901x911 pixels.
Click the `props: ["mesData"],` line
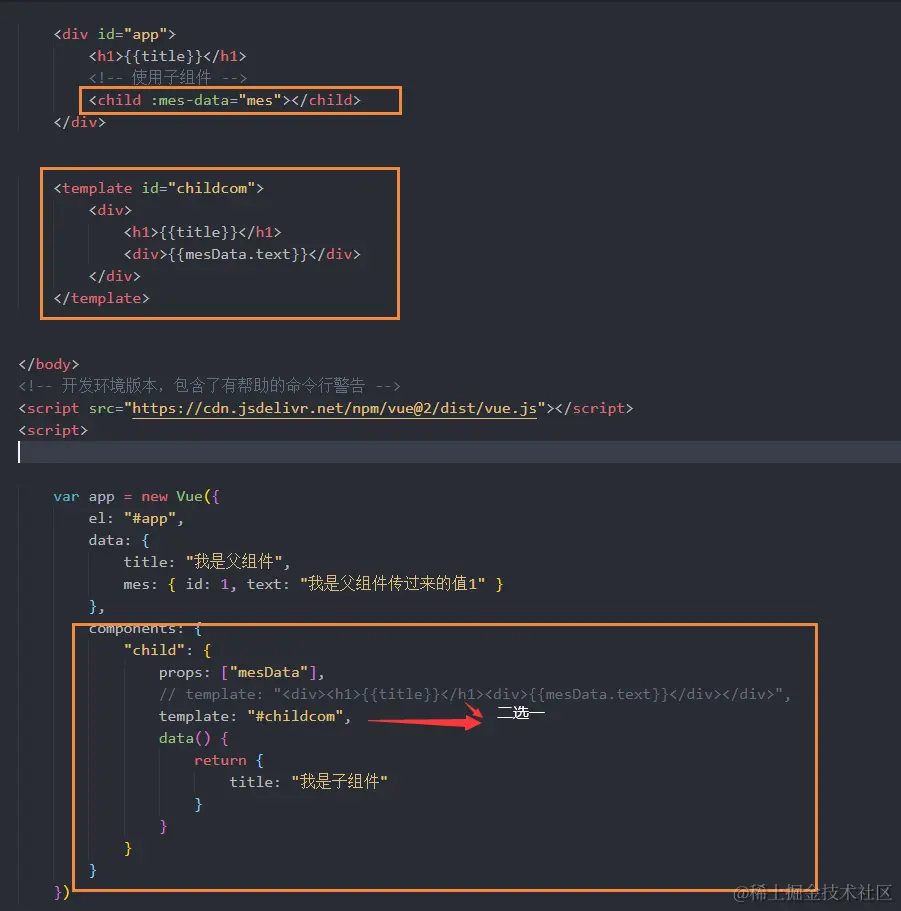pyautogui.click(x=242, y=672)
